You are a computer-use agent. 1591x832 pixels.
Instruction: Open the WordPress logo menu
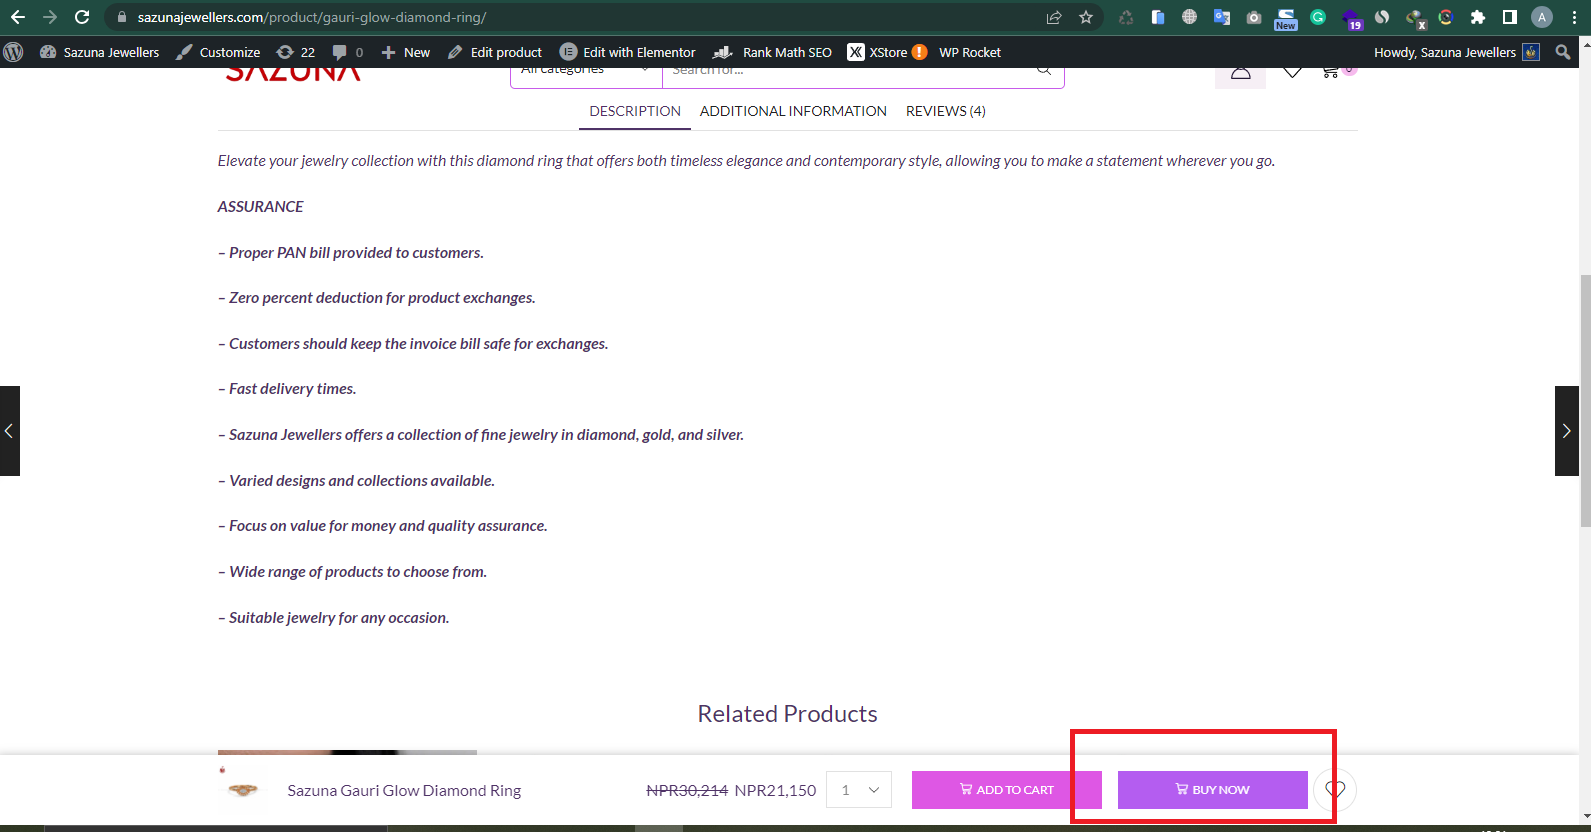[x=13, y=52]
